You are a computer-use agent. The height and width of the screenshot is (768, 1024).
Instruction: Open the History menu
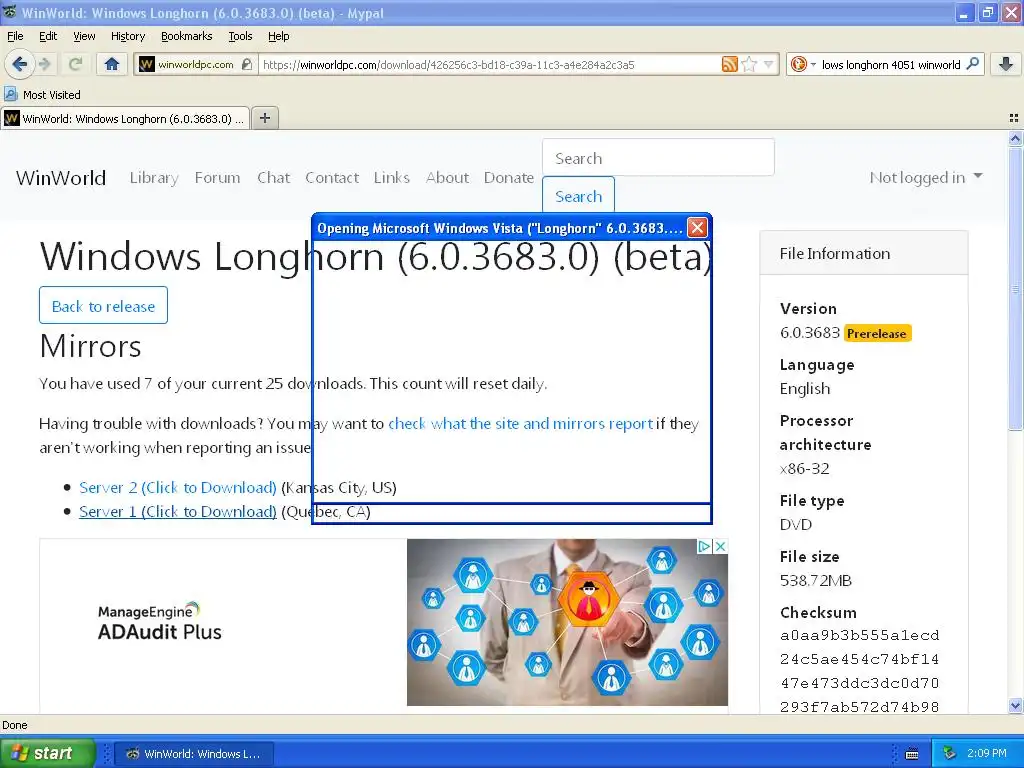click(127, 36)
